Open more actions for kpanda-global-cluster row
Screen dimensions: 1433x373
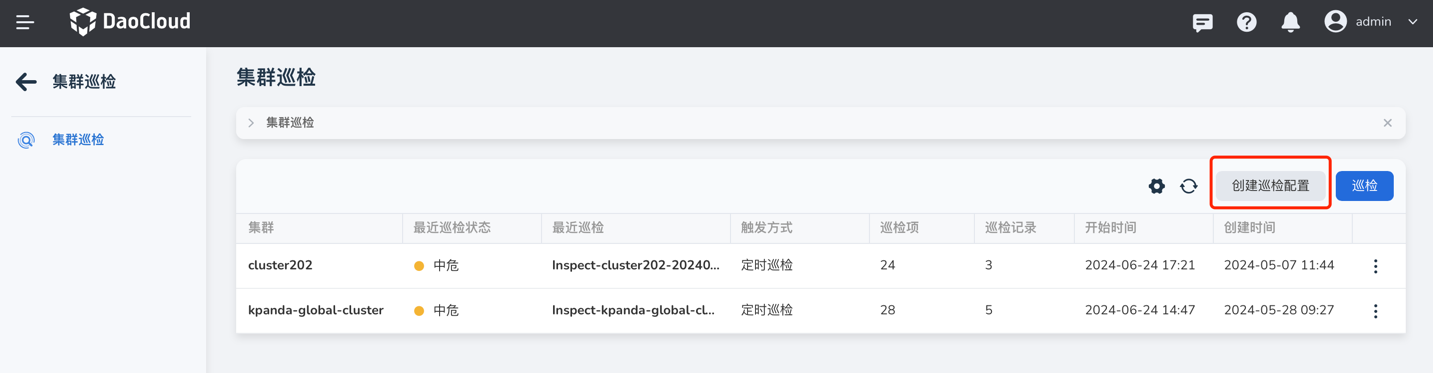(1376, 311)
